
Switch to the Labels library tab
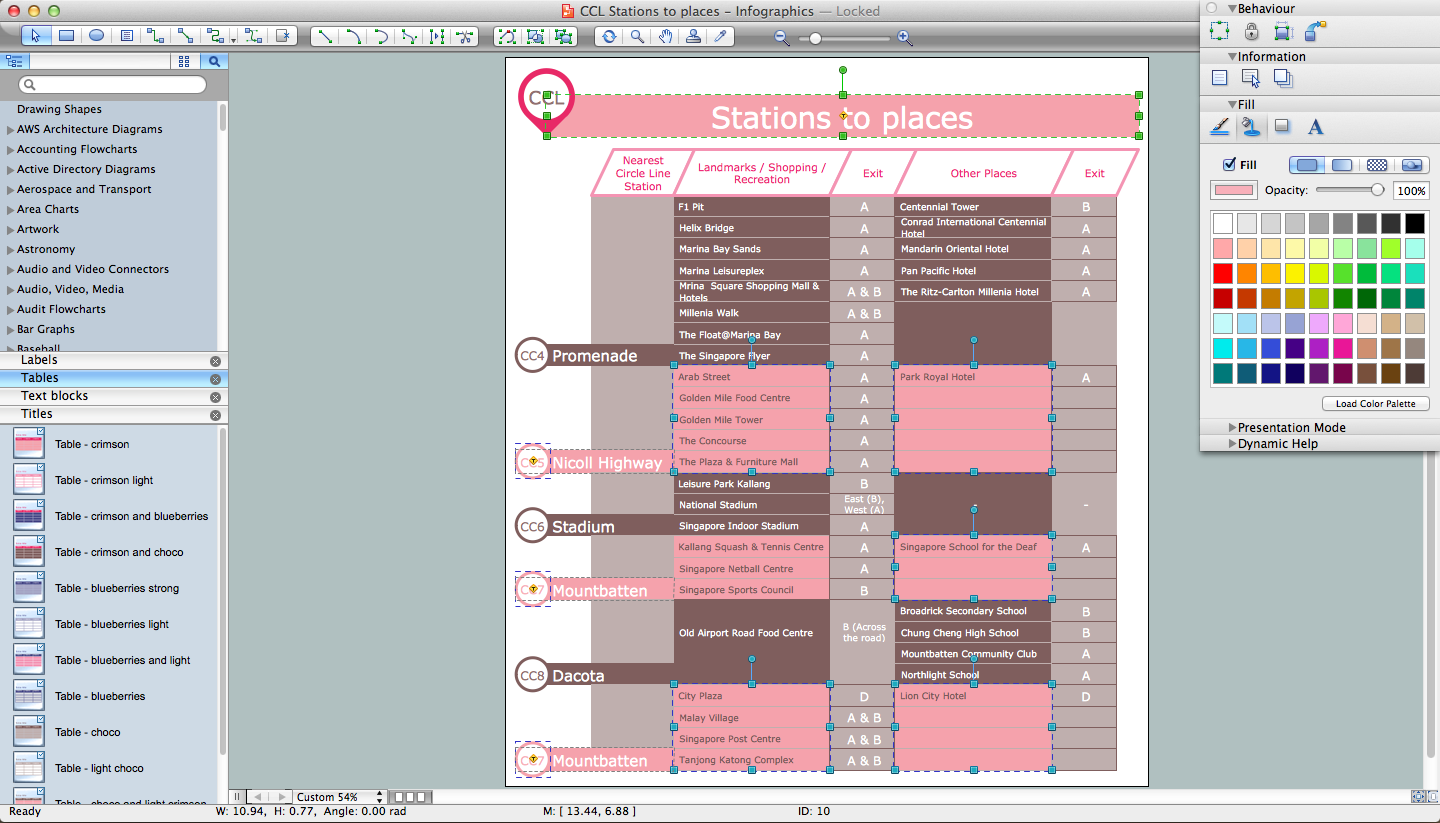tap(114, 360)
